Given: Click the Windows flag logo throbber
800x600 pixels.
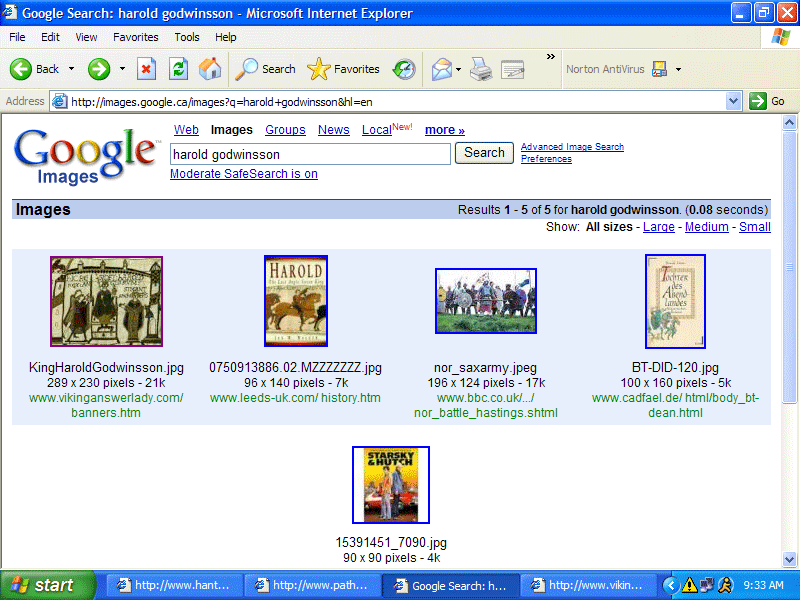Looking at the screenshot, I should 780,37.
